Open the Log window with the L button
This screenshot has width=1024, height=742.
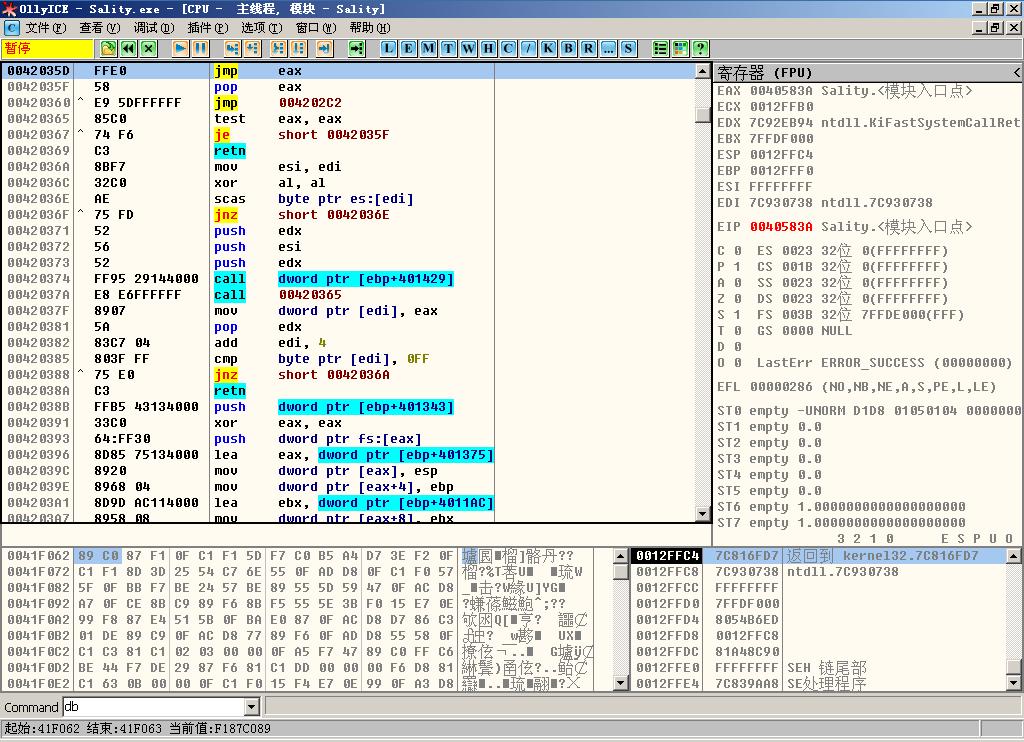coord(389,48)
